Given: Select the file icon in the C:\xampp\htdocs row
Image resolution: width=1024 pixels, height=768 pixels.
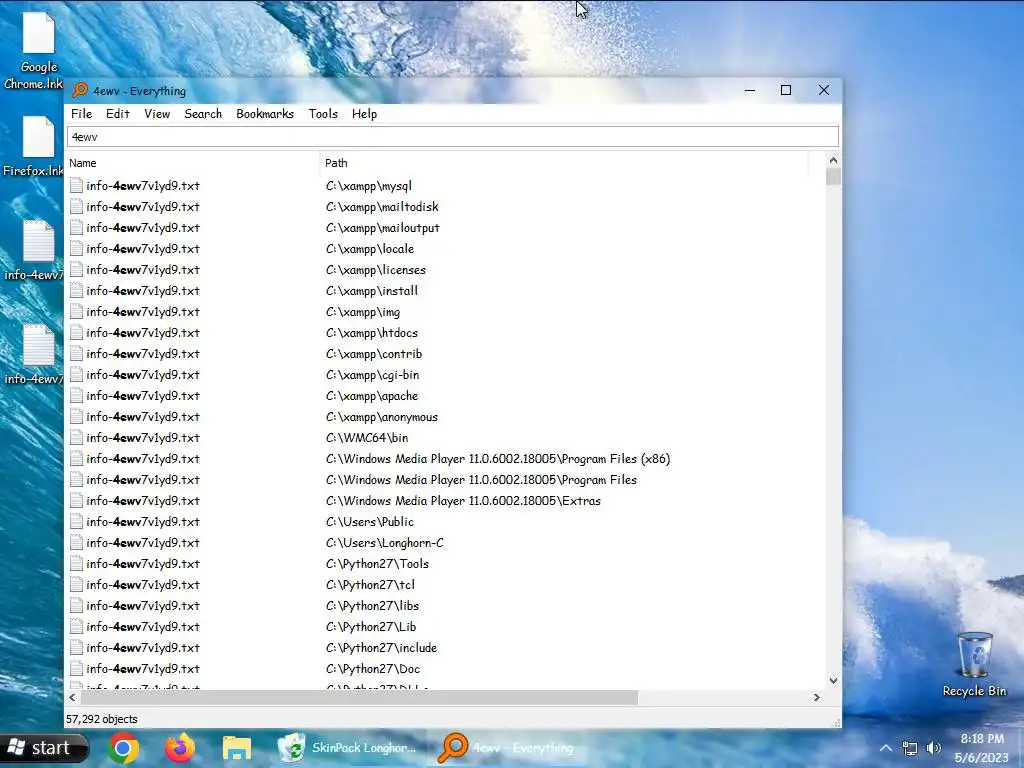Looking at the screenshot, I should pyautogui.click(x=76, y=332).
